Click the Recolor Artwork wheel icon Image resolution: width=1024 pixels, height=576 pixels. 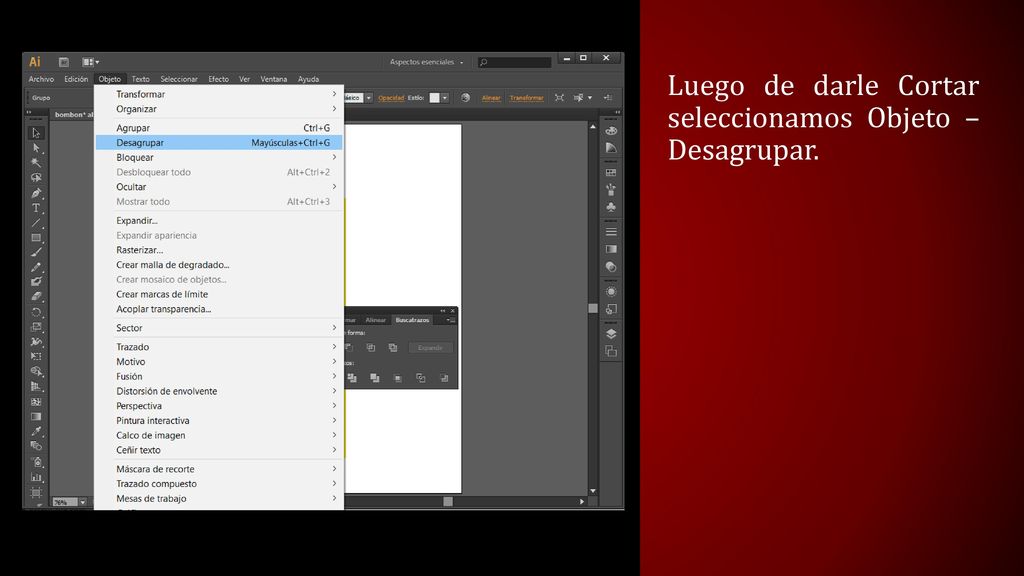[466, 98]
